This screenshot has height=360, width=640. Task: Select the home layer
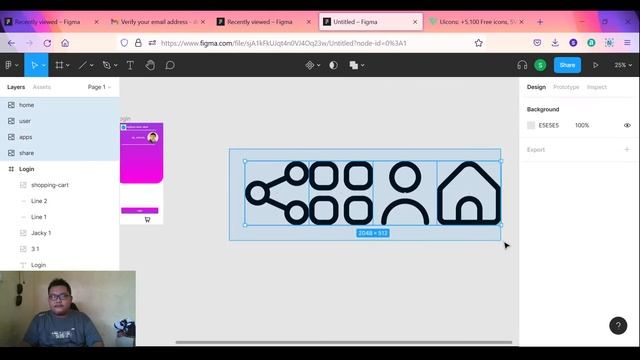60,105
